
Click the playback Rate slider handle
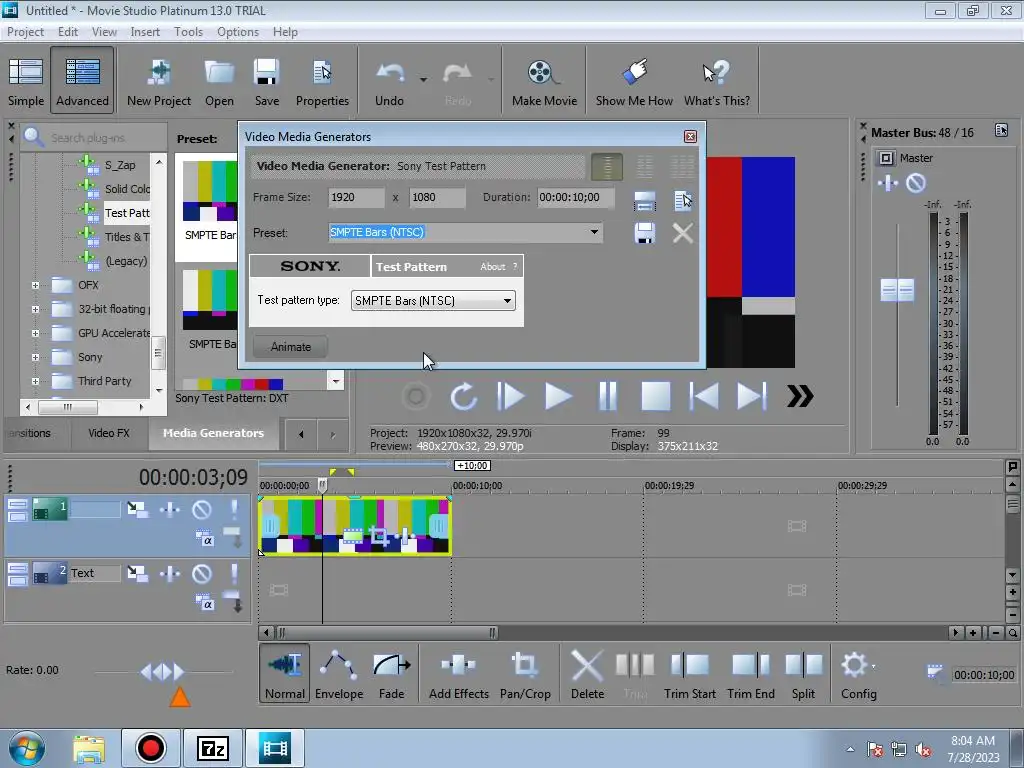coord(163,671)
